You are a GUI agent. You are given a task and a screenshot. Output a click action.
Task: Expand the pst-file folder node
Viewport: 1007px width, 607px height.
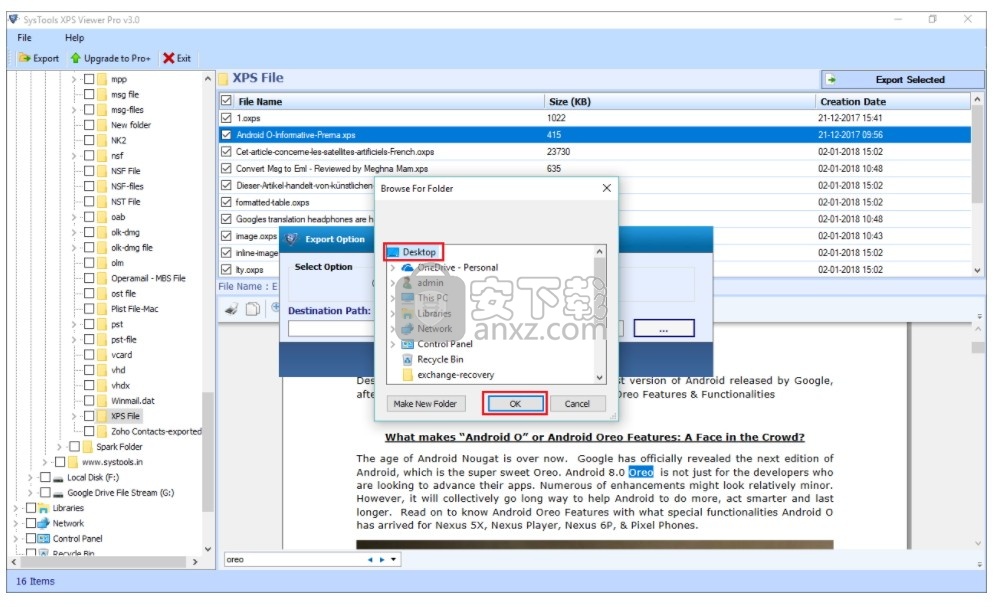[x=74, y=340]
